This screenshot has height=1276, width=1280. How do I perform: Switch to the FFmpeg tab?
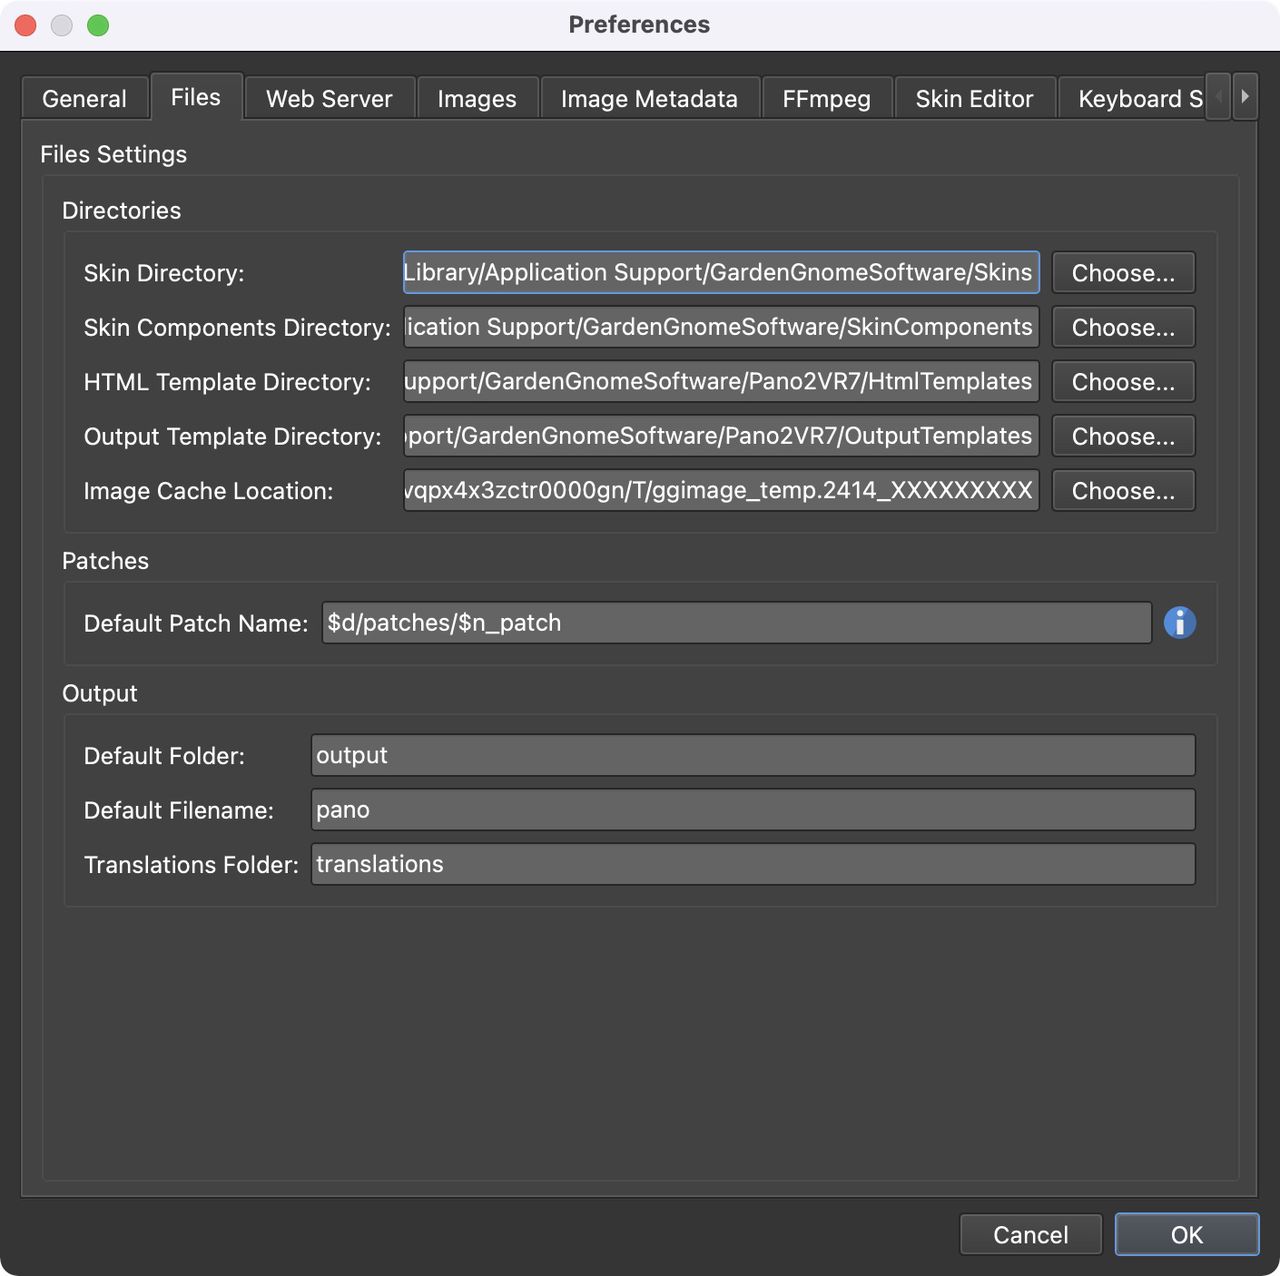(827, 98)
